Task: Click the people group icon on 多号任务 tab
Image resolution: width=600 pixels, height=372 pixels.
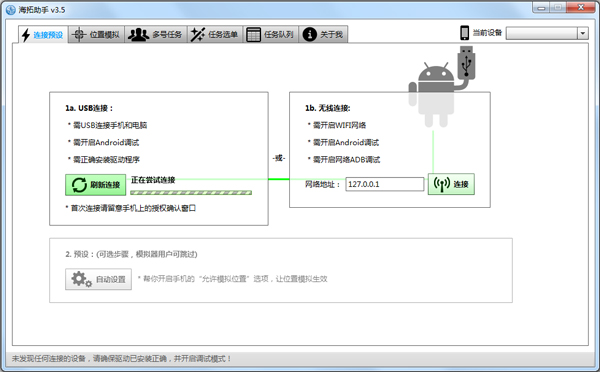Action: click(x=138, y=34)
